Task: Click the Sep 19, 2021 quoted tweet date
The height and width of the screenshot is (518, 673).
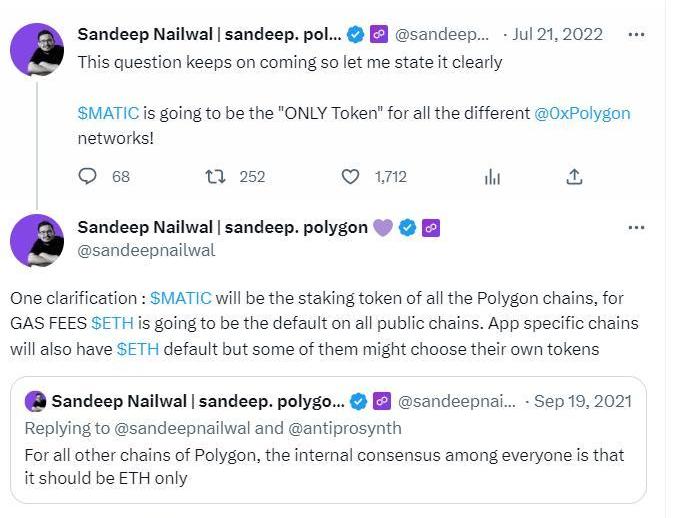Action: (x=583, y=401)
